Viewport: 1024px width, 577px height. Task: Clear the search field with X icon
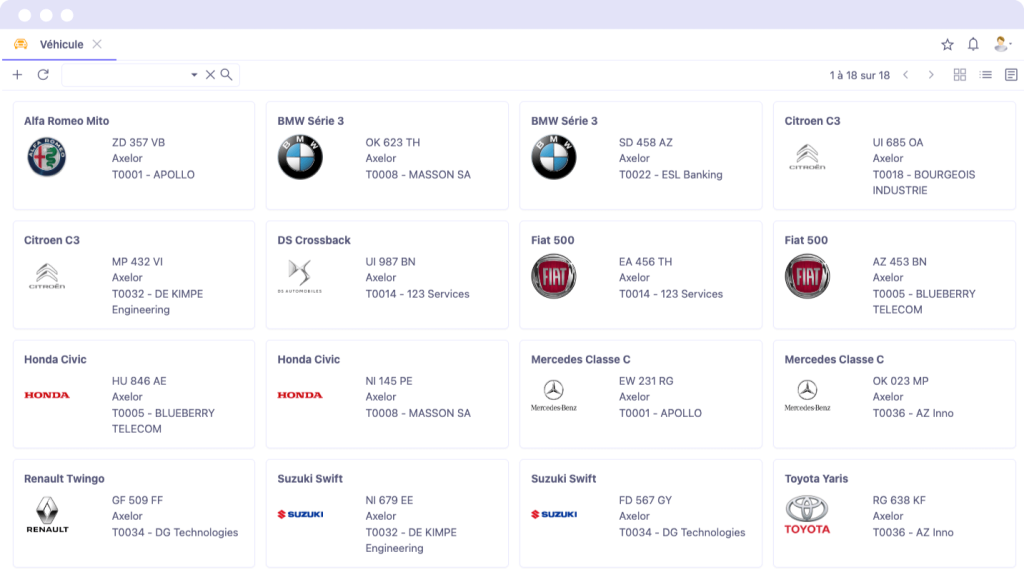tap(210, 75)
